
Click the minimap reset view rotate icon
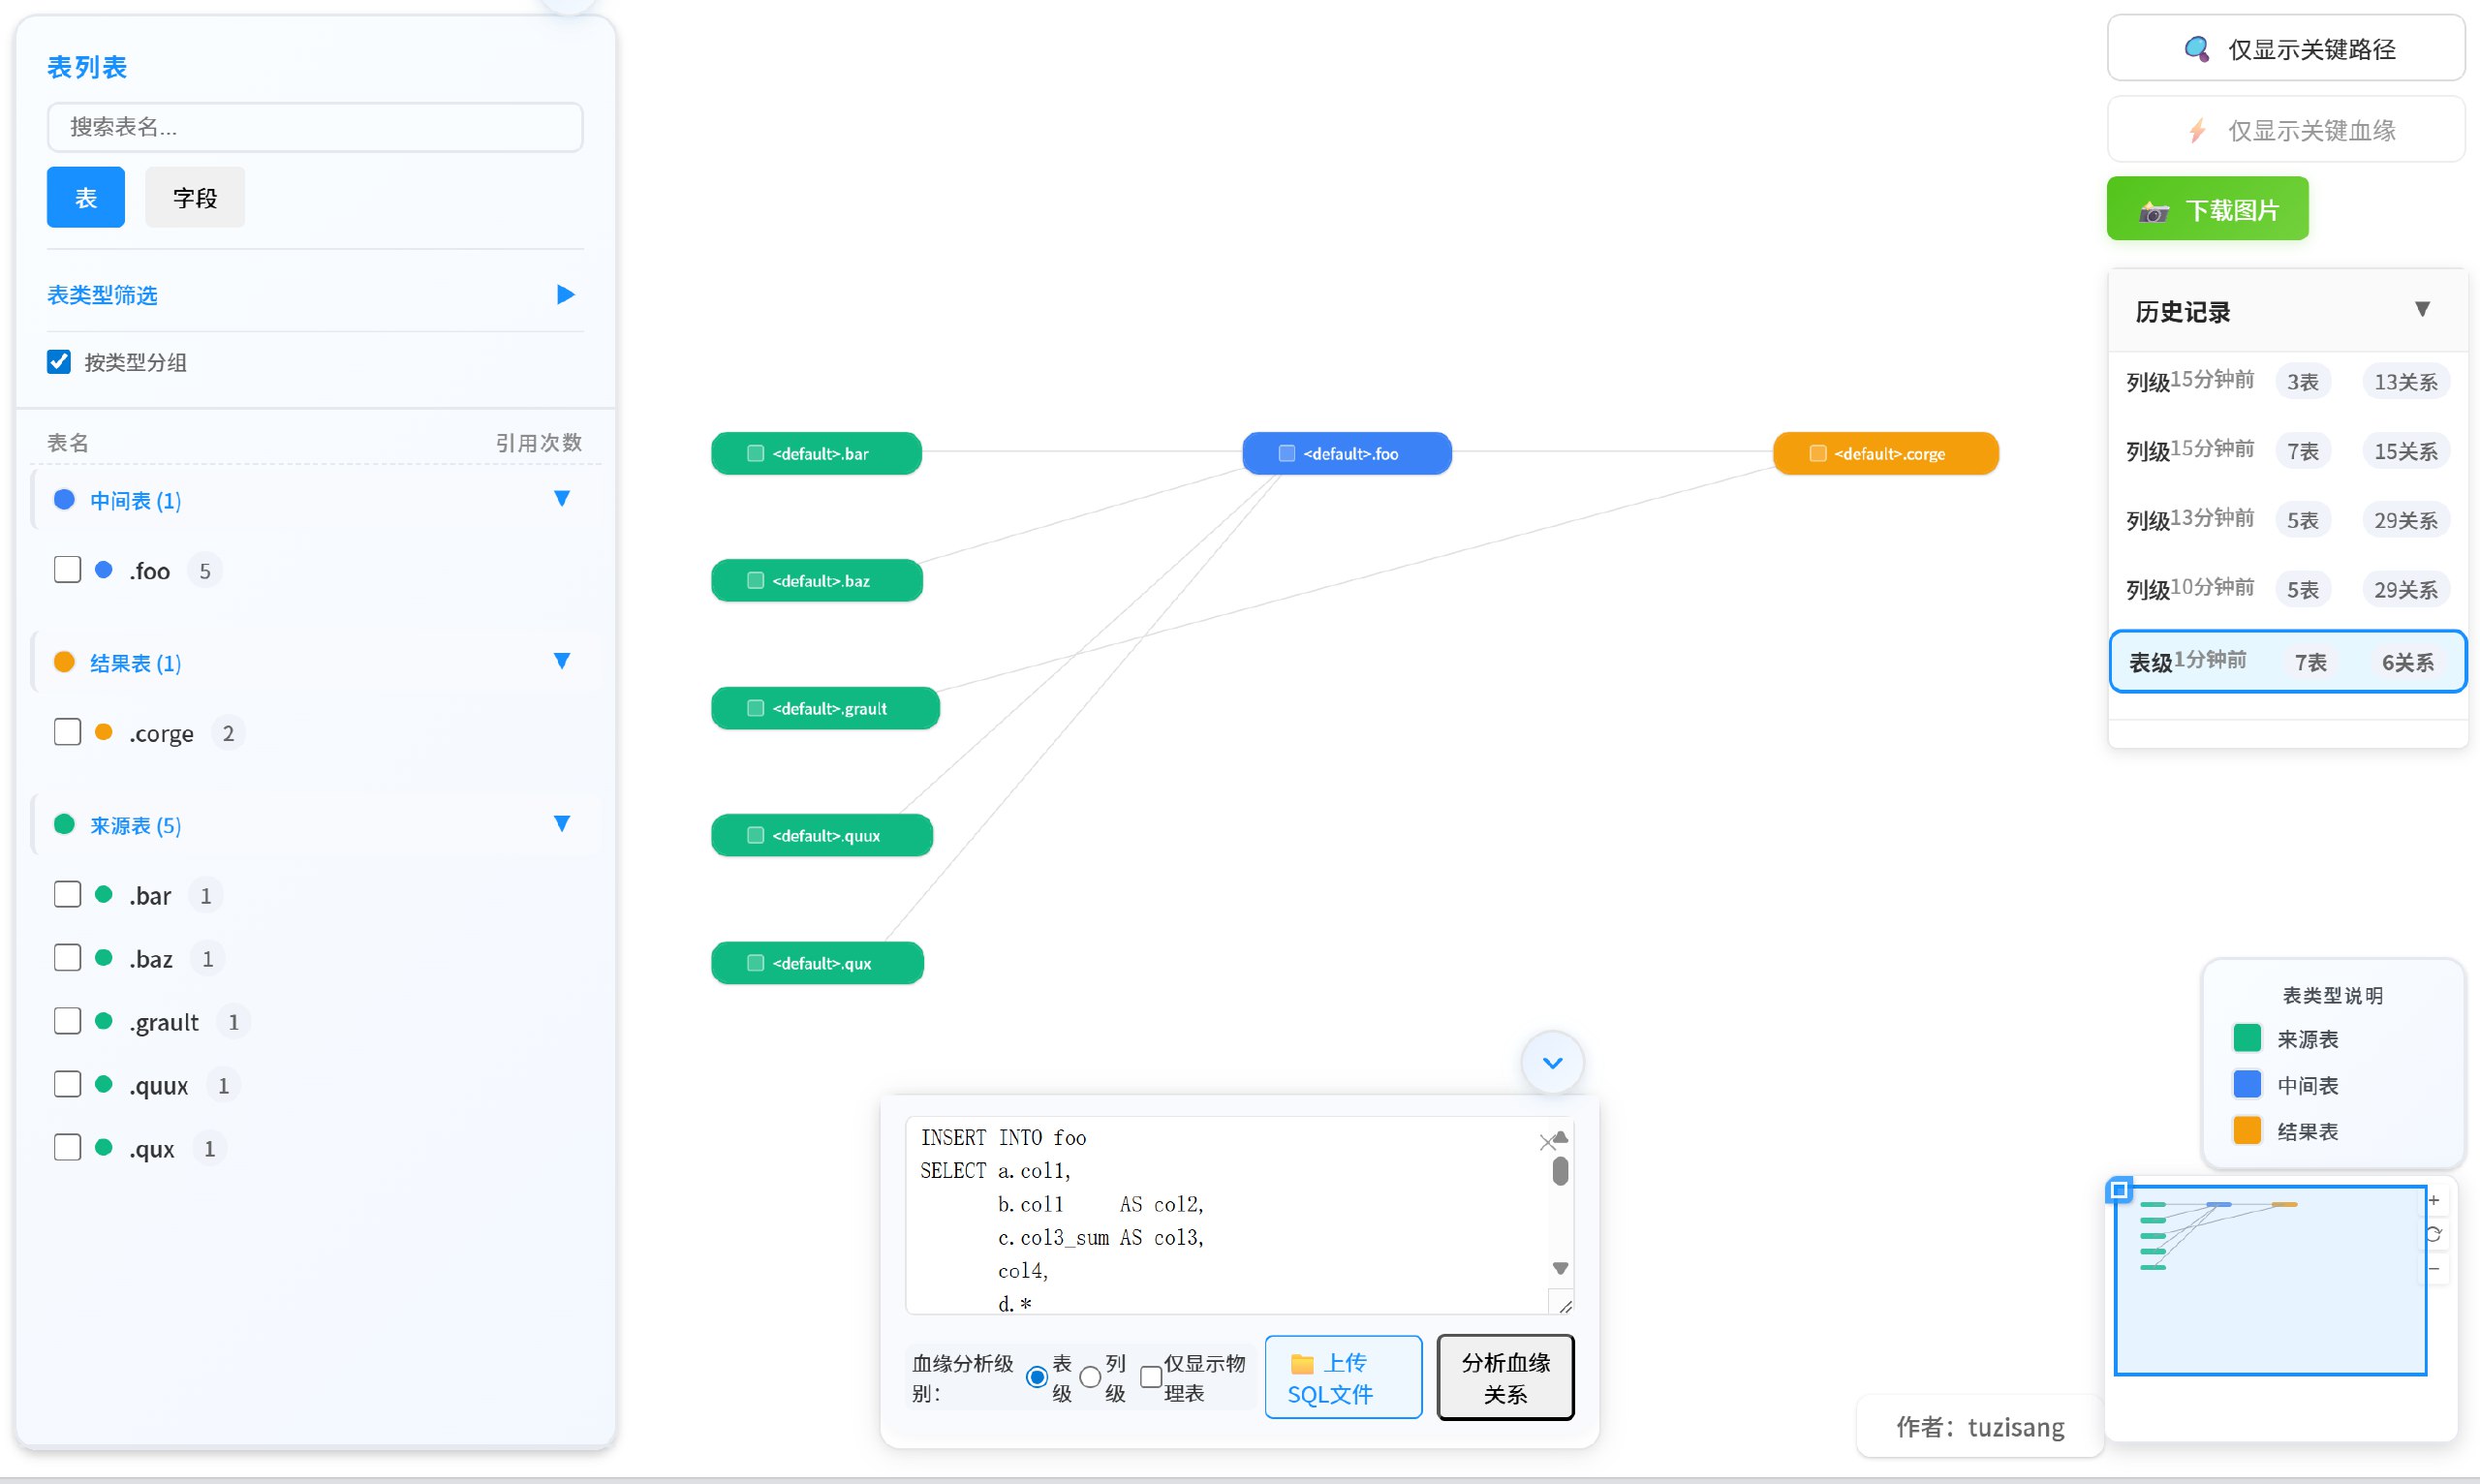click(x=2433, y=1234)
